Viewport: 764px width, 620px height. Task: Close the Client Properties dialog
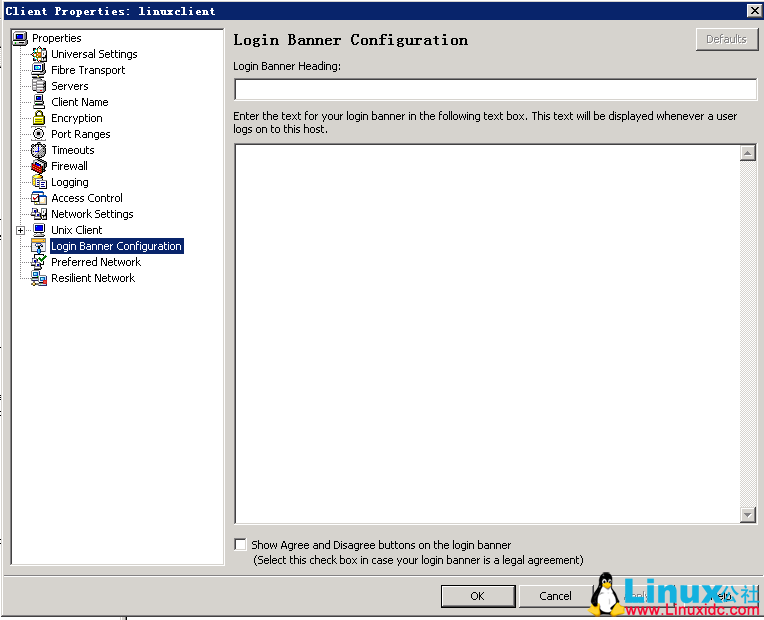tap(754, 10)
